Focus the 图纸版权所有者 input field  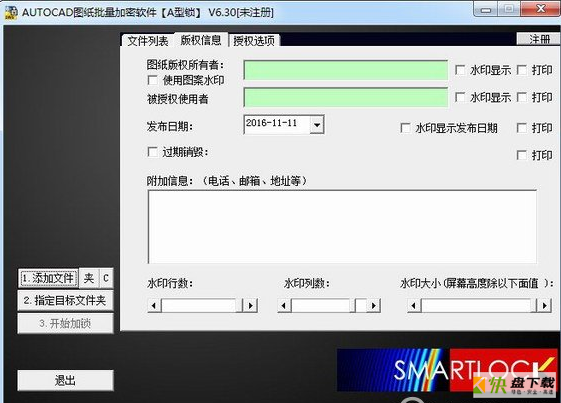(346, 70)
